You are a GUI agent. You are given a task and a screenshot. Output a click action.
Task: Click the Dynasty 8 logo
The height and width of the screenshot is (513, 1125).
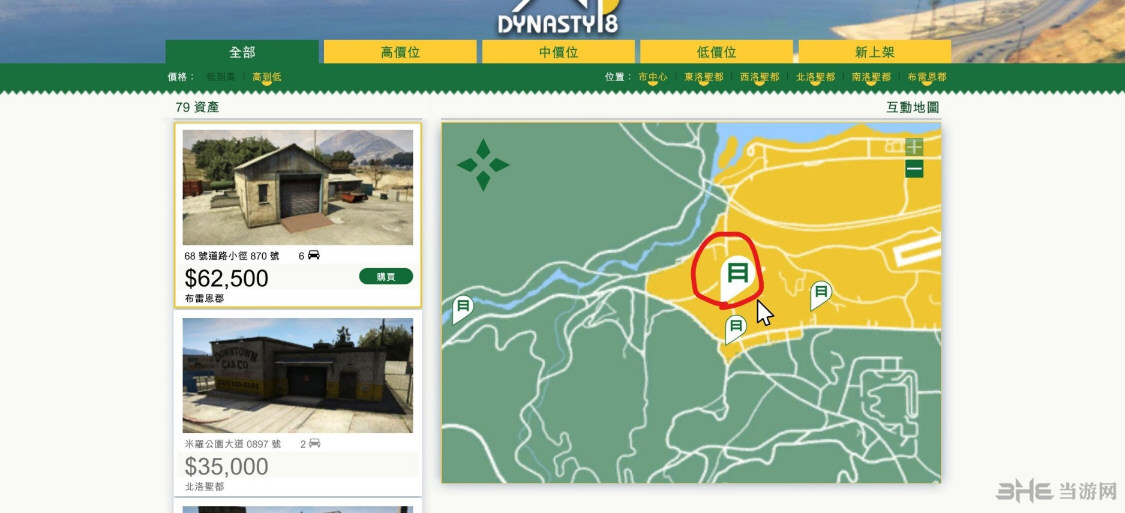pos(558,18)
